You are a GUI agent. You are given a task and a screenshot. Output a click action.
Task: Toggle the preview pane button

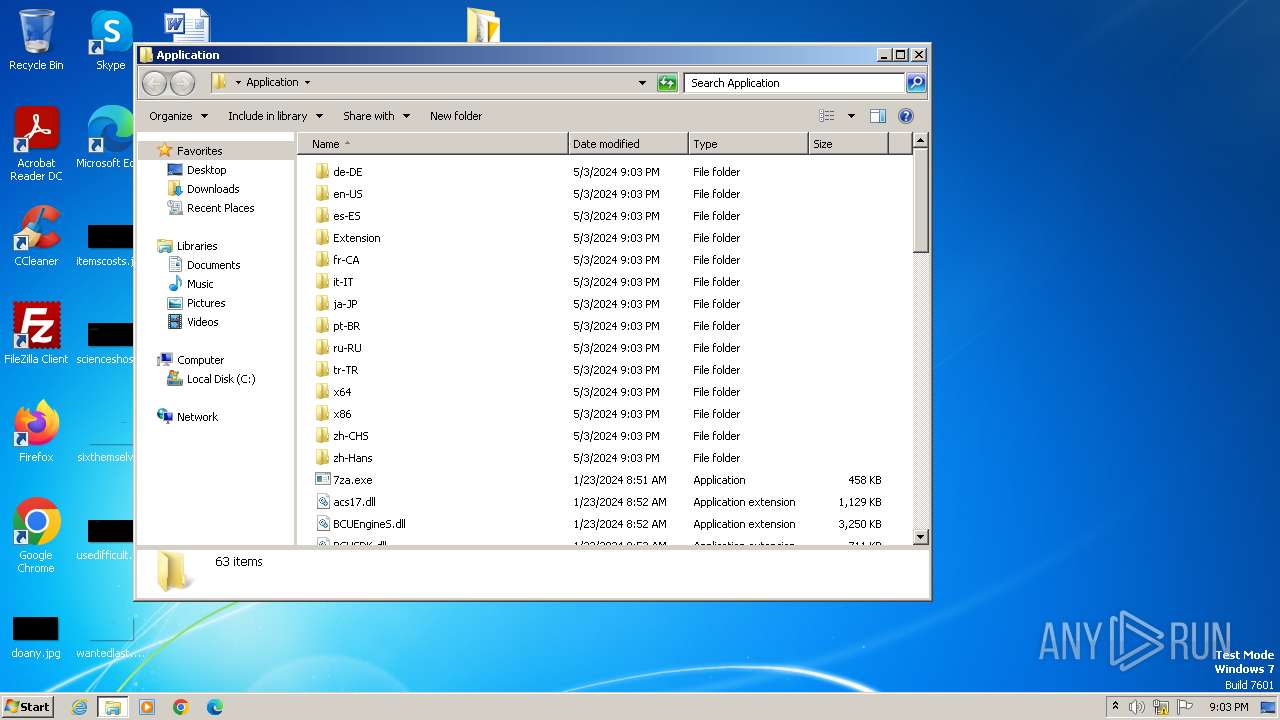pyautogui.click(x=877, y=116)
